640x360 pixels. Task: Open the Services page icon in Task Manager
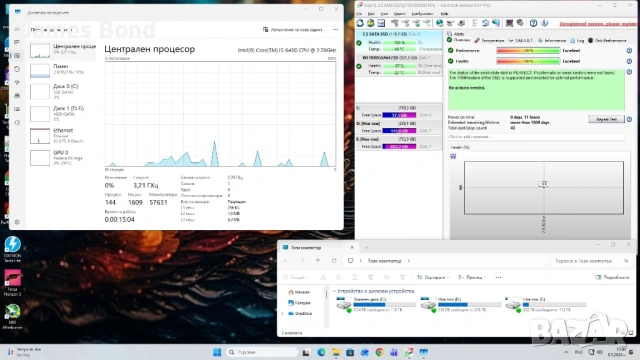[17, 122]
